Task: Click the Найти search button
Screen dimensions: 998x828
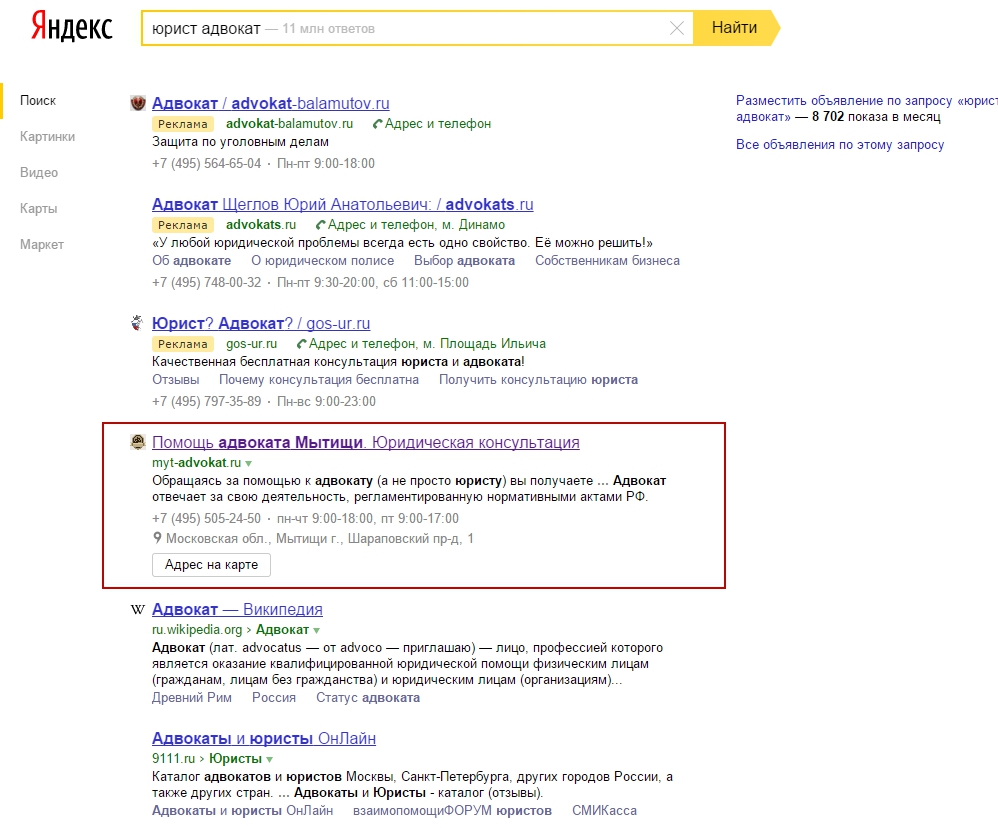Action: 735,28
